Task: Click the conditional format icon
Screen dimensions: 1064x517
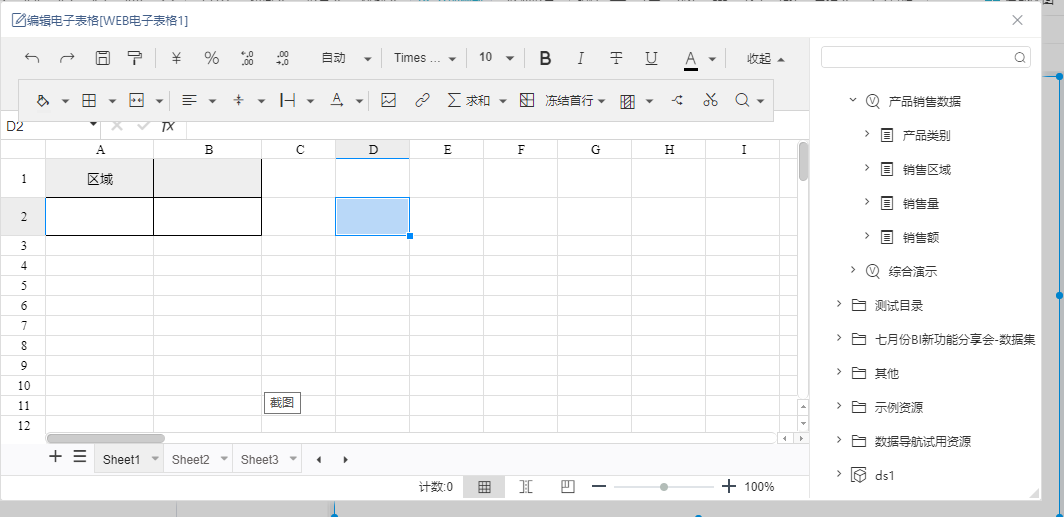Action: tap(628, 101)
